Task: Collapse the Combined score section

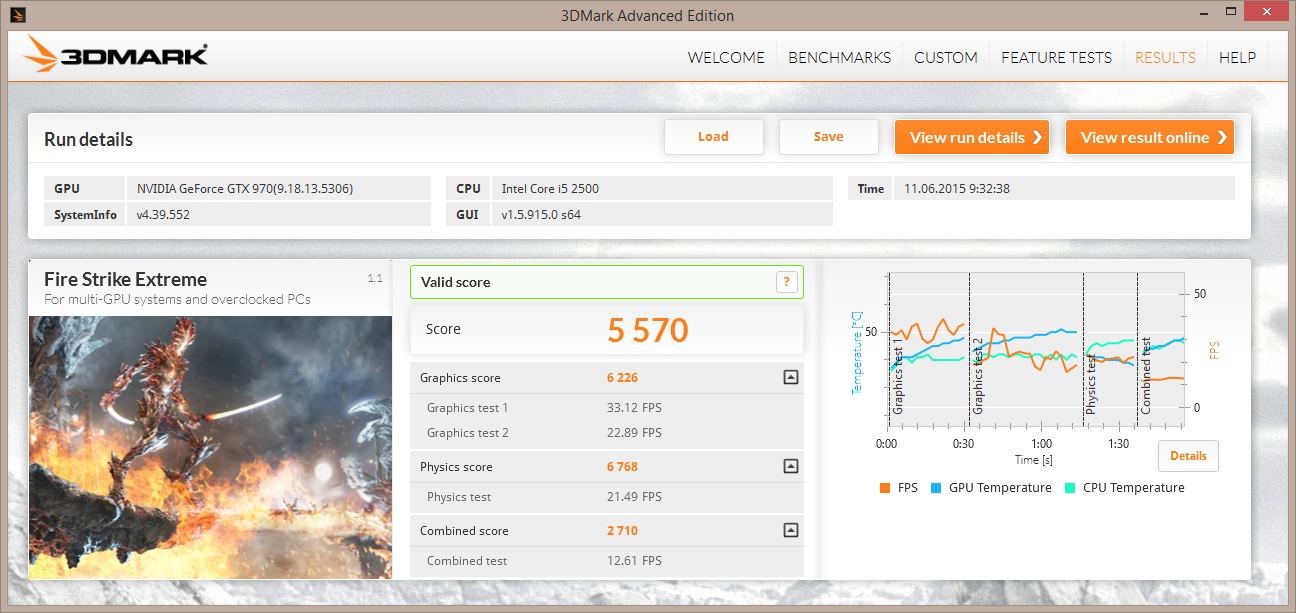Action: 790,531
